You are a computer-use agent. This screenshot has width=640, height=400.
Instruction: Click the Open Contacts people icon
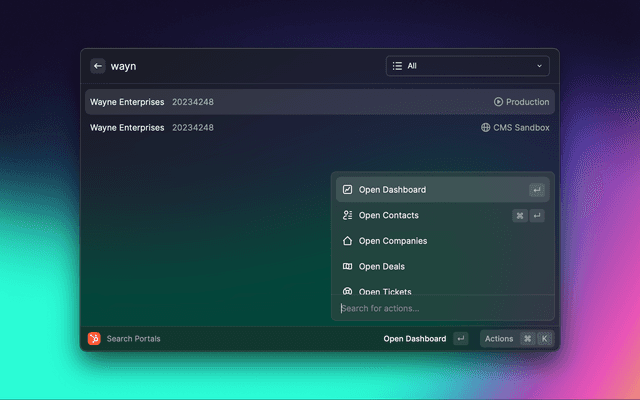pyautogui.click(x=347, y=215)
